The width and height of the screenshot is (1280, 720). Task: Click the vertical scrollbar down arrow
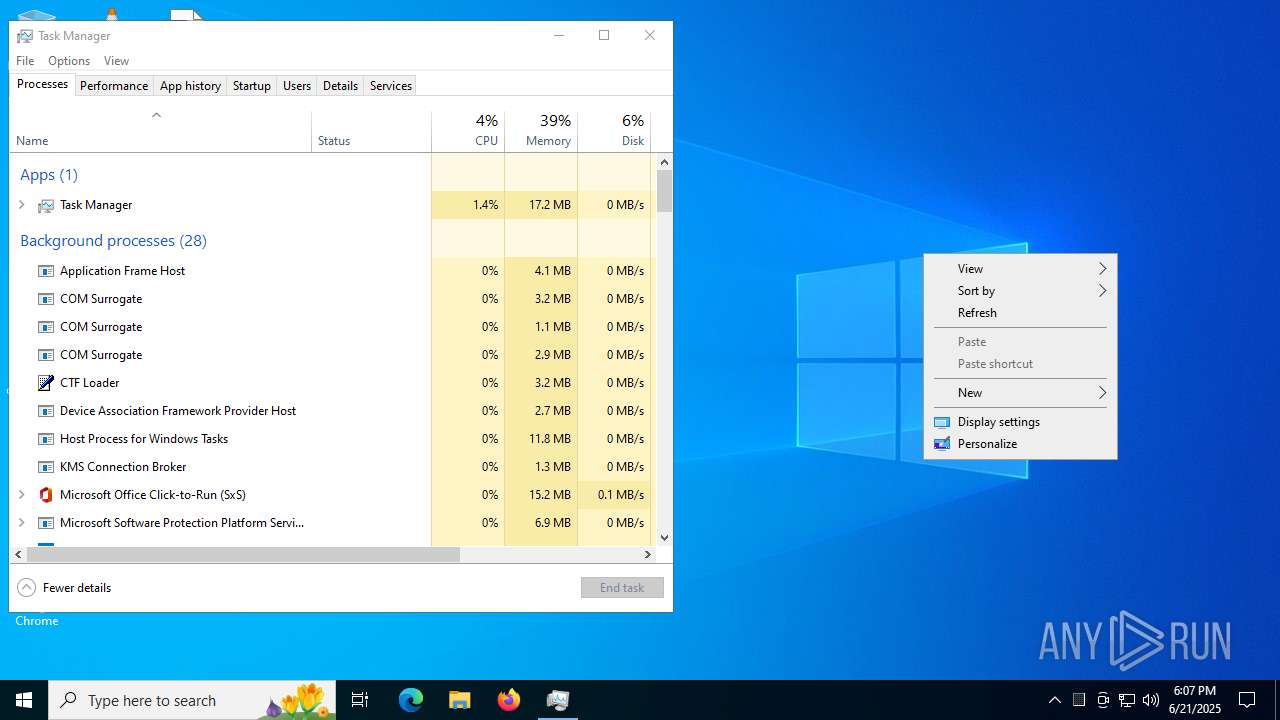coord(664,538)
